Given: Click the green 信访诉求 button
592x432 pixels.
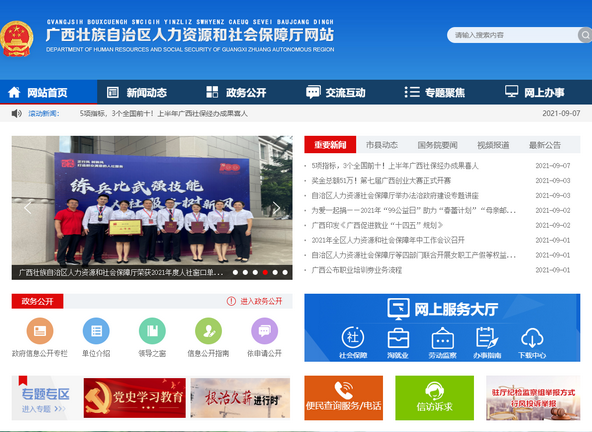Looking at the screenshot, I should click(435, 398).
